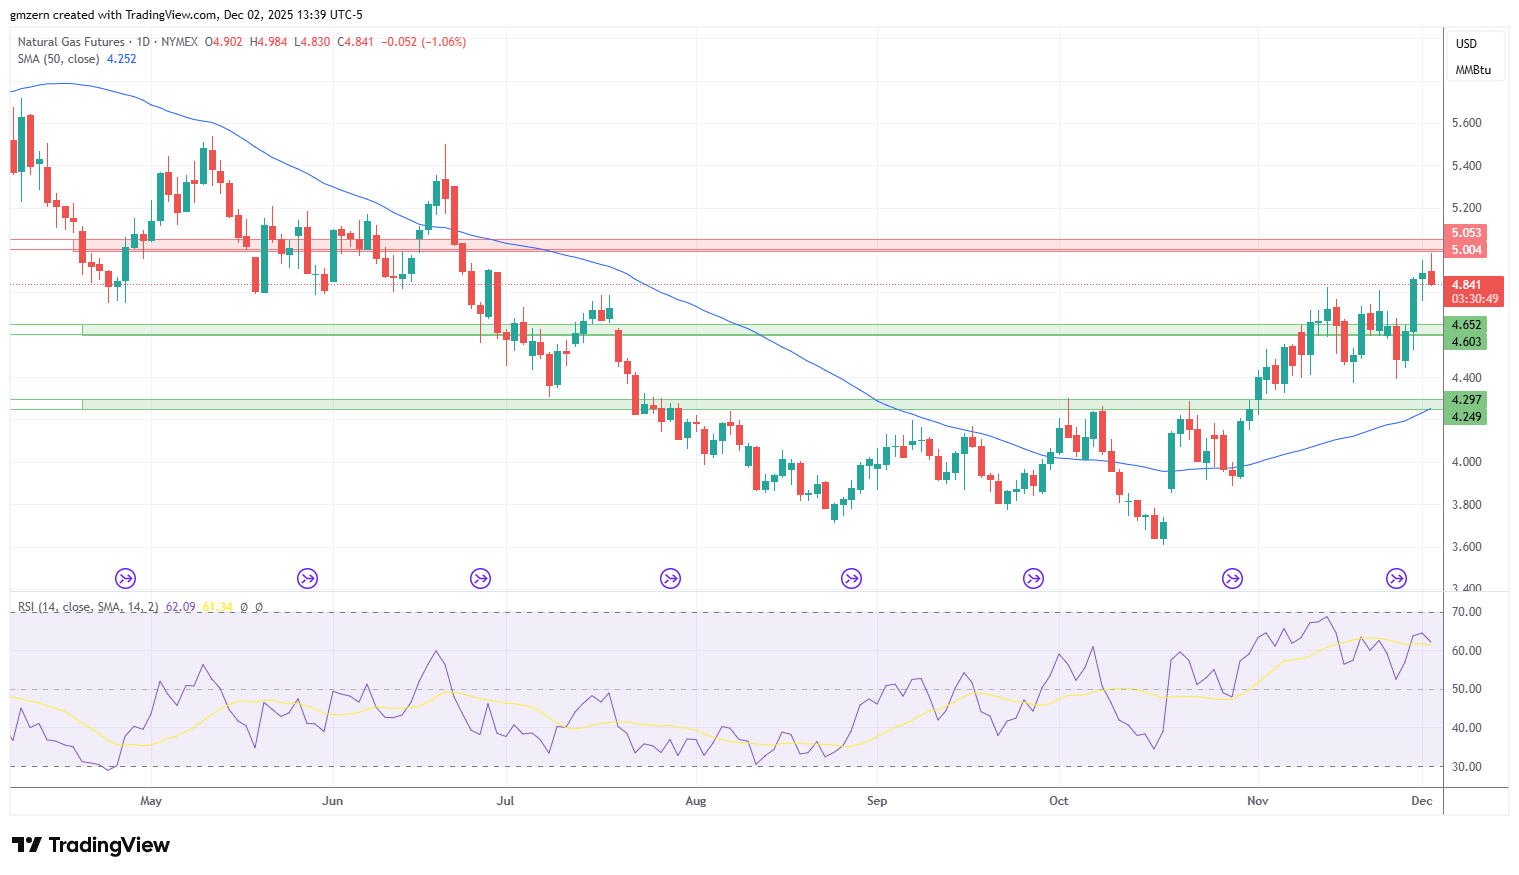The height and width of the screenshot is (875, 1519).
Task: Click the RSI (14, close, SMA, 14, 2) legend
Action: pyautogui.click(x=88, y=607)
